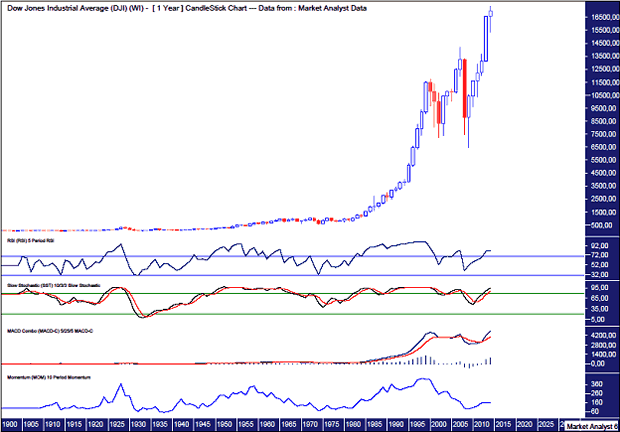Click the 1940 year label
620x432 pixels.
(x=181, y=424)
